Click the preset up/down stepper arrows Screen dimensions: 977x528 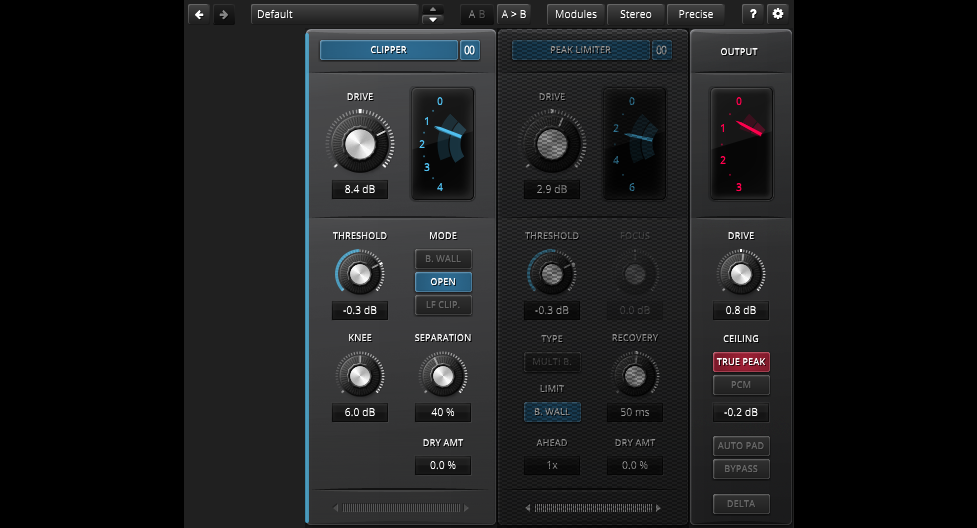coord(433,15)
